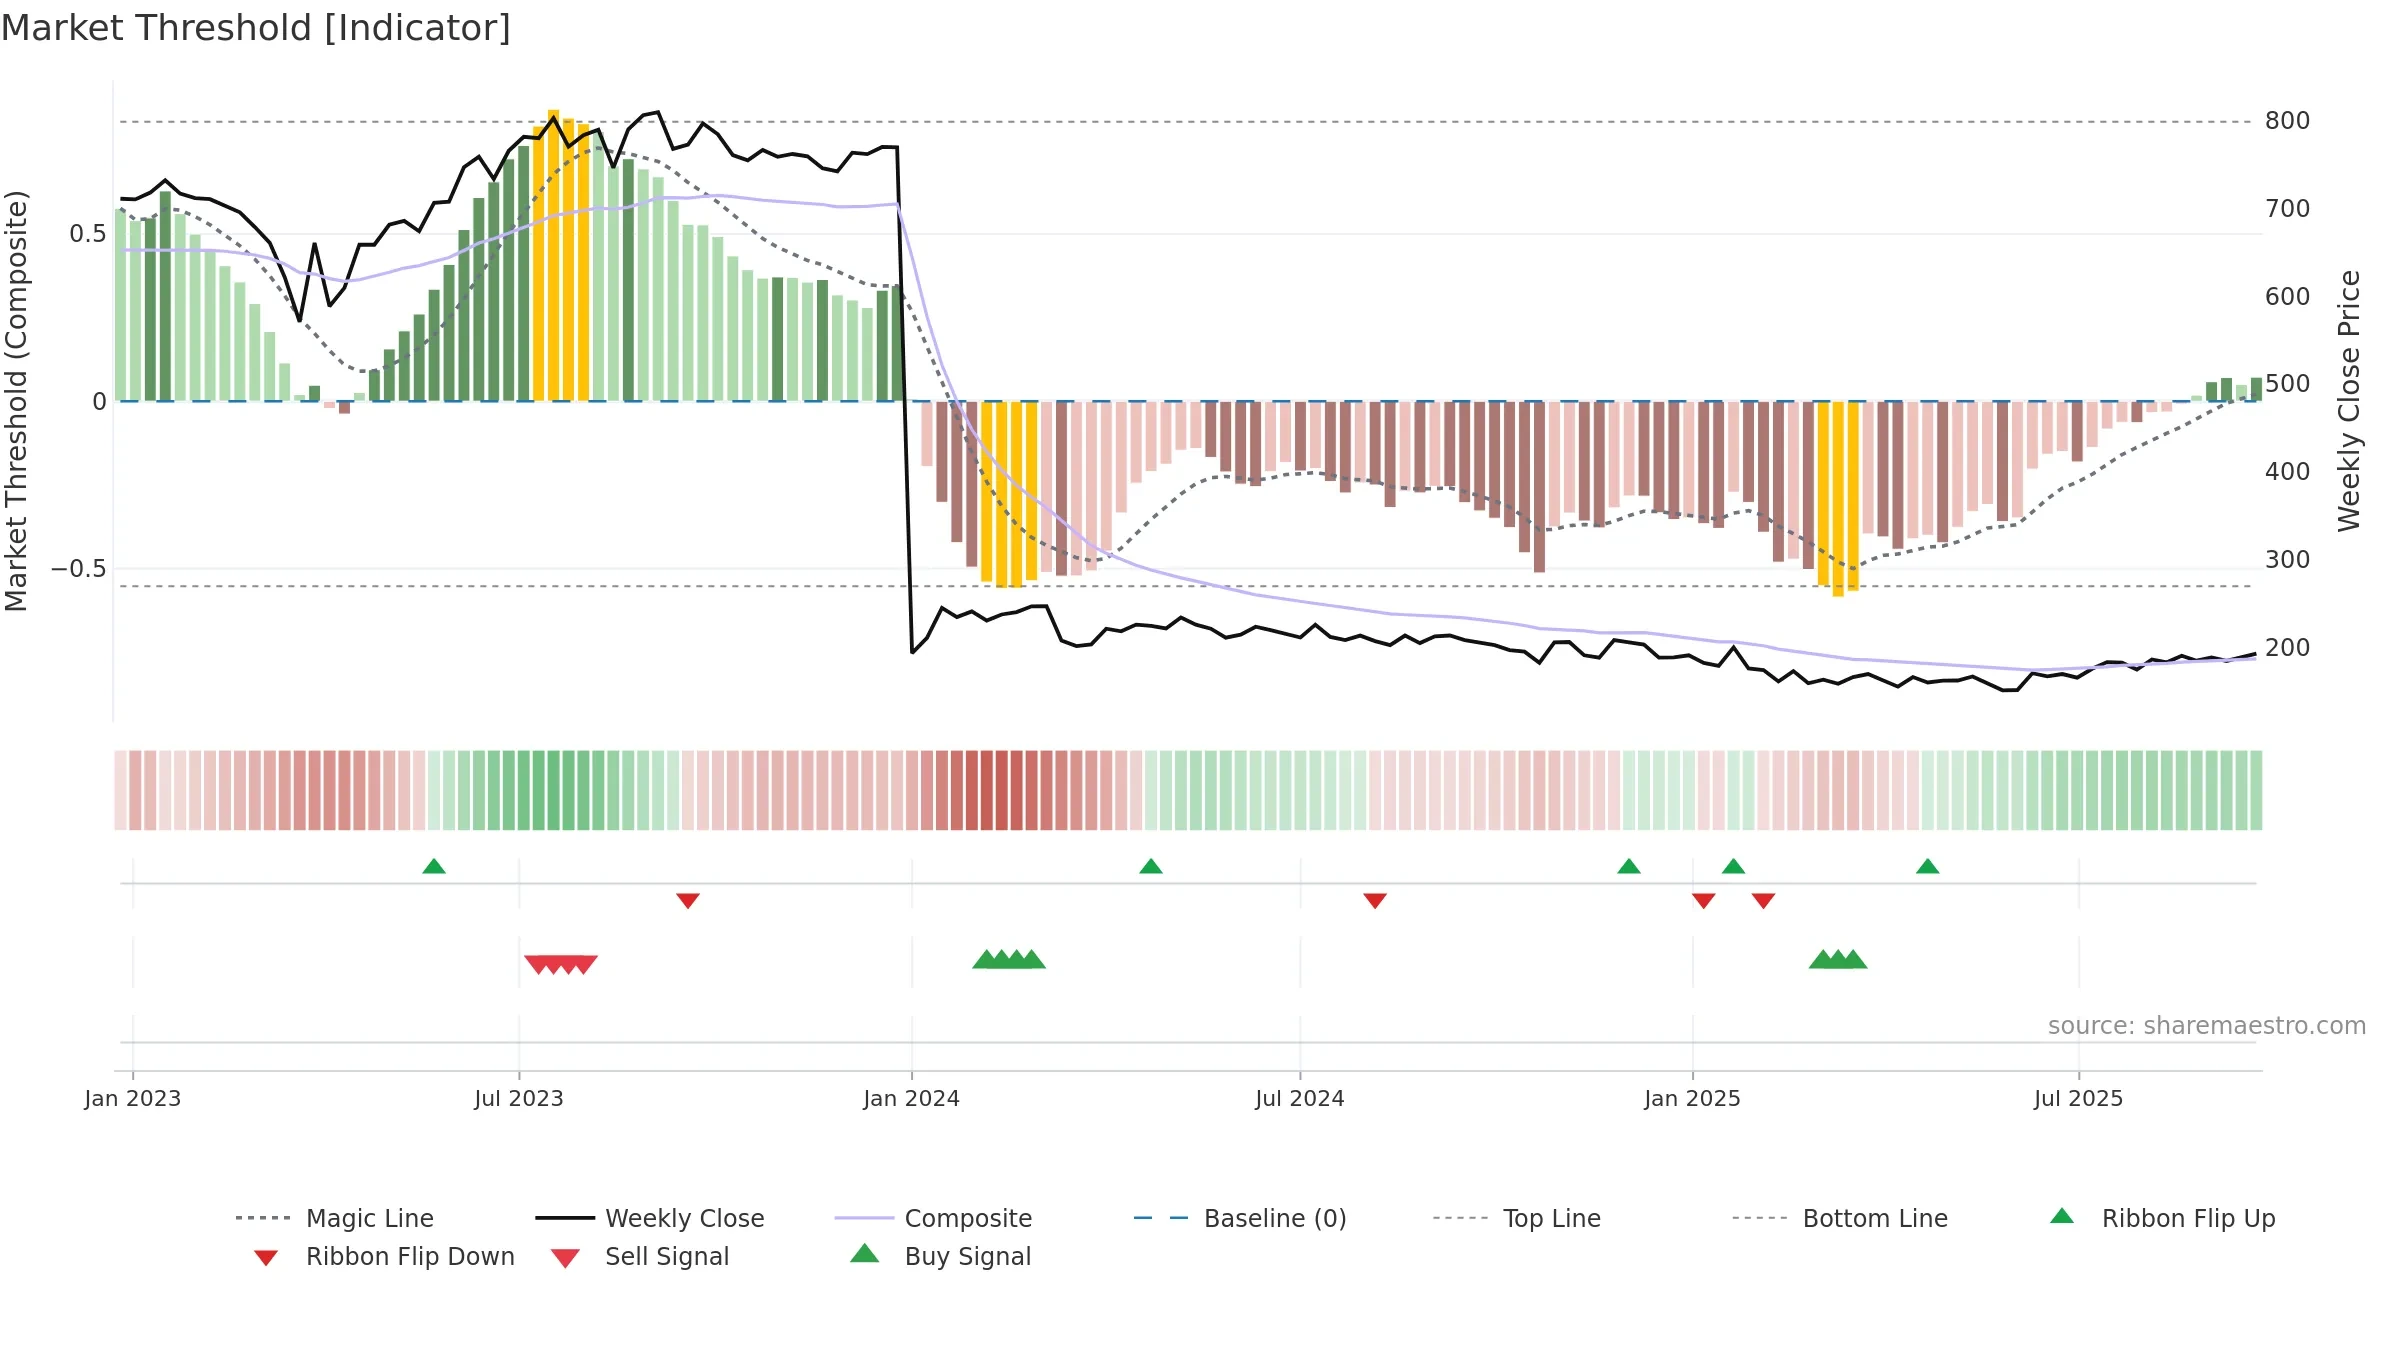Click the Jul 2023 x-axis label
2400x1350 pixels.
[519, 1099]
